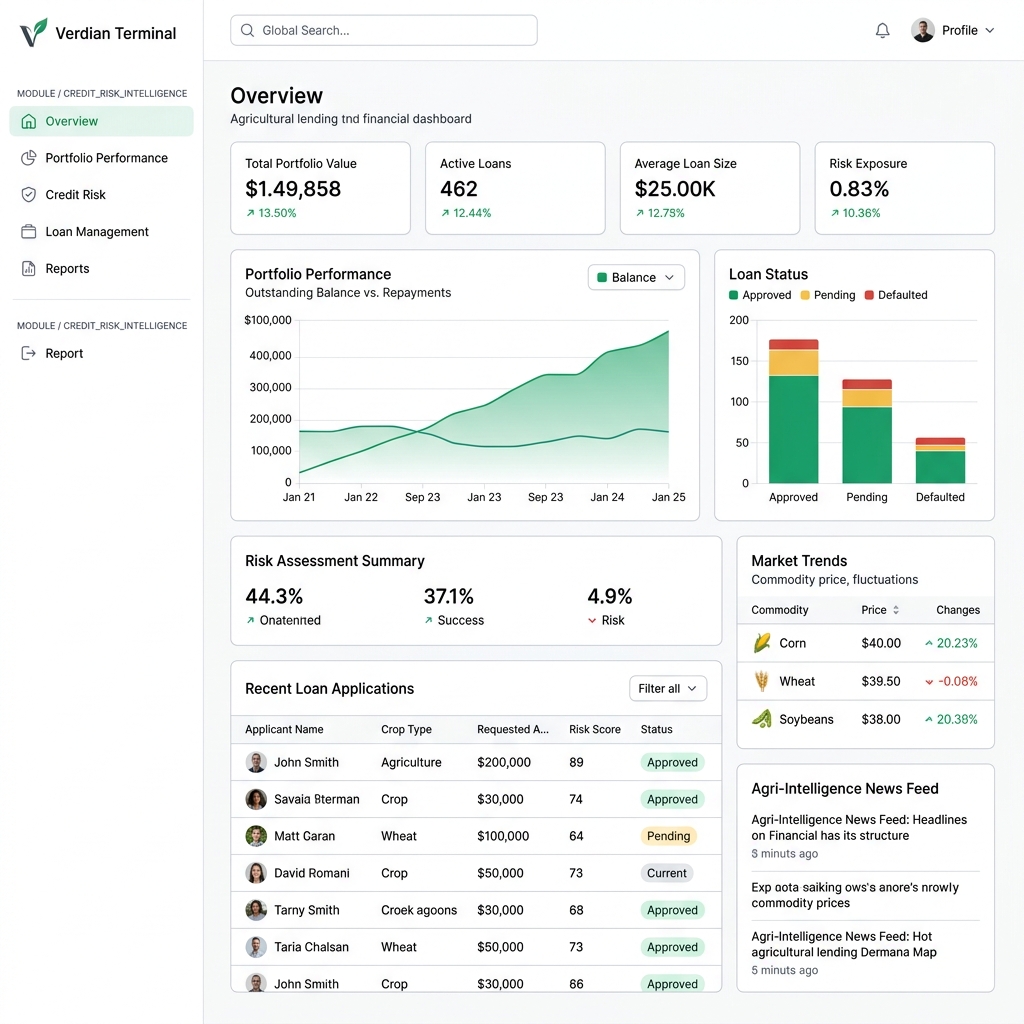Image resolution: width=1024 pixels, height=1024 pixels.
Task: Click the green Balance color swatch
Action: 602,278
